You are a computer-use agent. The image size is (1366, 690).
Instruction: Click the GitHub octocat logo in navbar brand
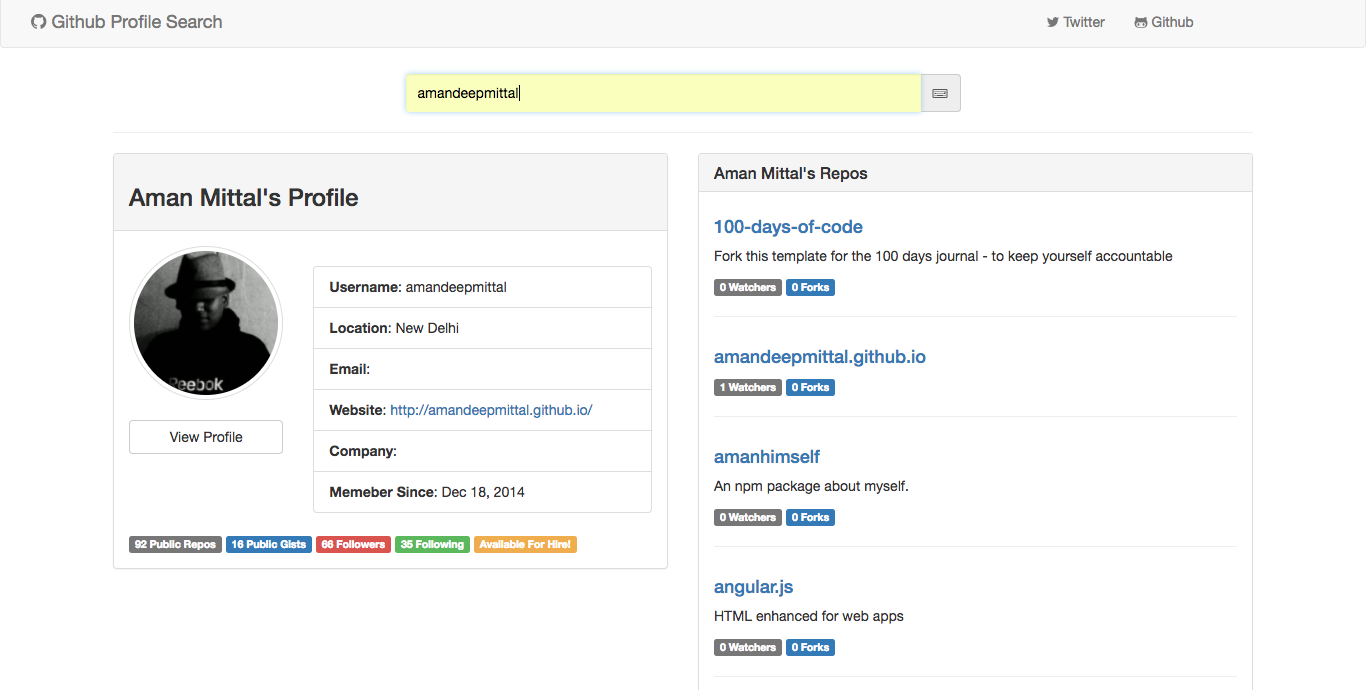tap(39, 22)
